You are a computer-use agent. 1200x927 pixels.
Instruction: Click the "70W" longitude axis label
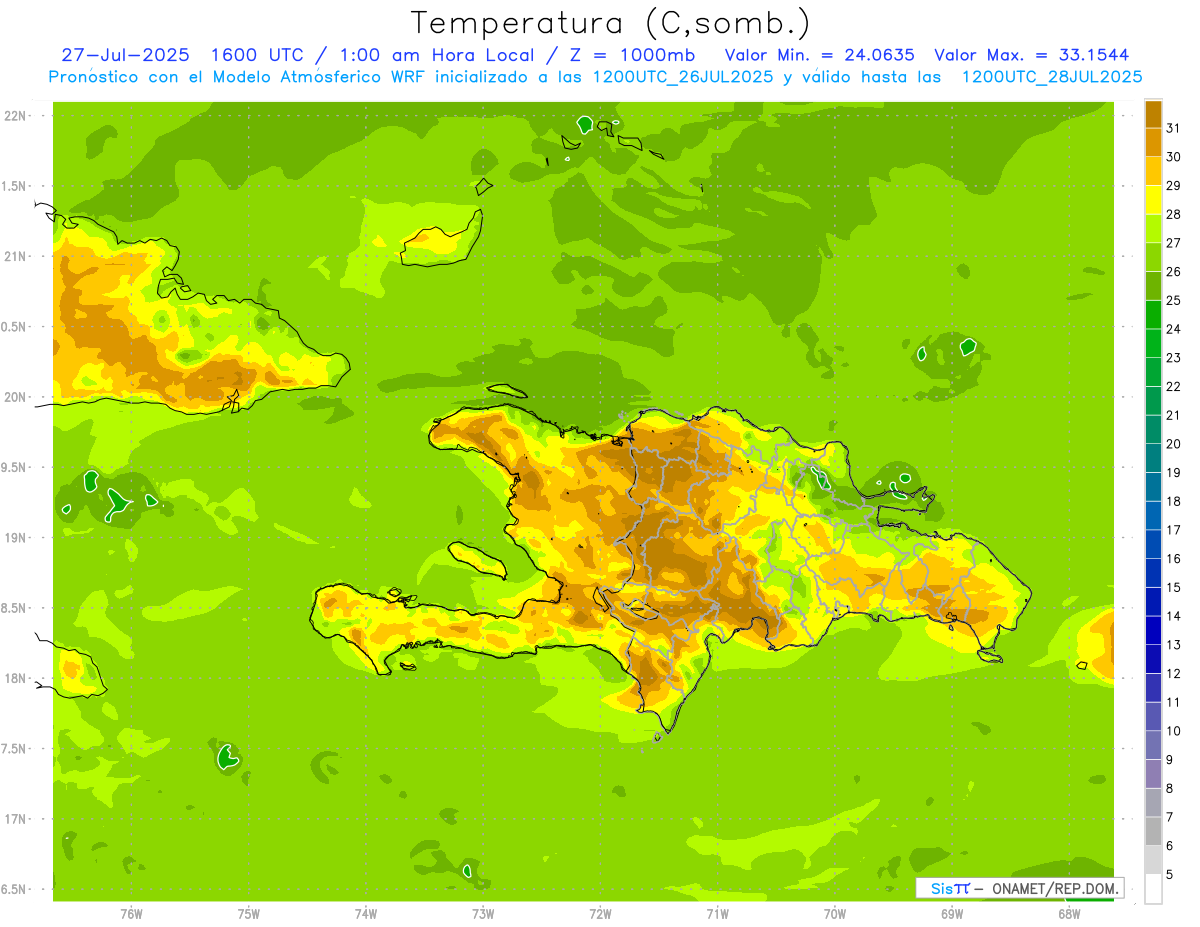click(835, 914)
